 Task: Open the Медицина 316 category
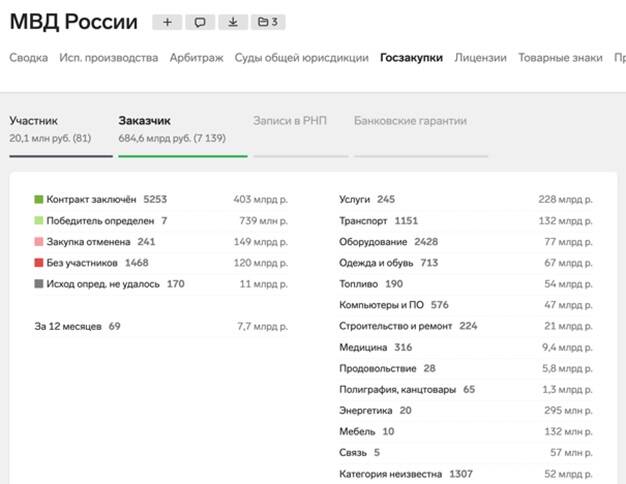[x=466, y=347]
